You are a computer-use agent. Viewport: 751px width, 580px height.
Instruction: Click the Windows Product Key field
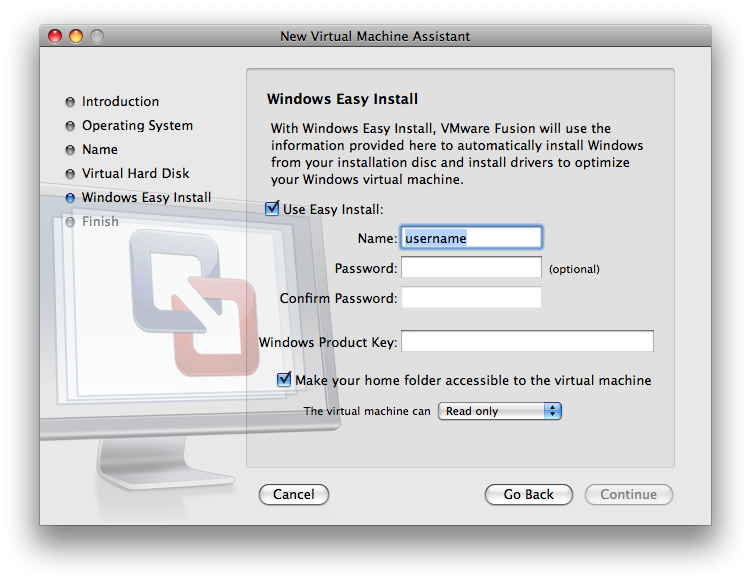527,341
